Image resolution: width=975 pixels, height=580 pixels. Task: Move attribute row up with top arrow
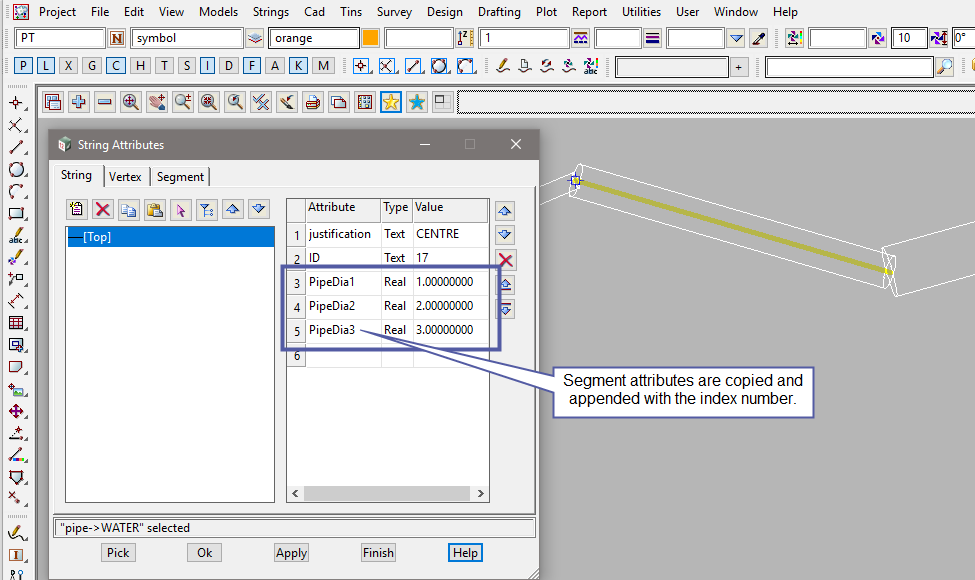click(x=505, y=211)
